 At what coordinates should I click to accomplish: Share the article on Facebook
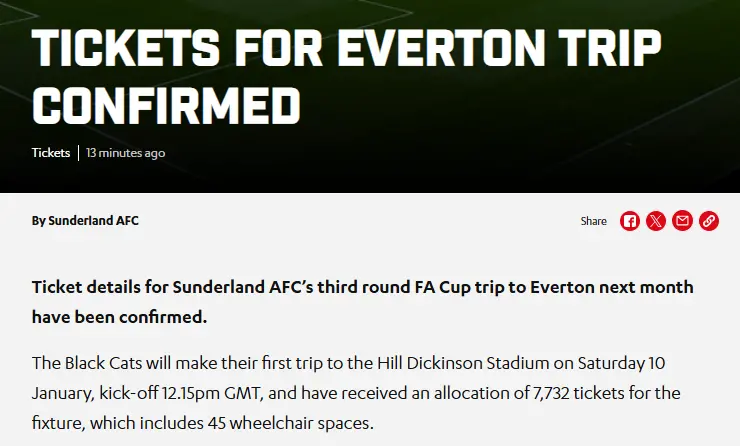click(629, 221)
